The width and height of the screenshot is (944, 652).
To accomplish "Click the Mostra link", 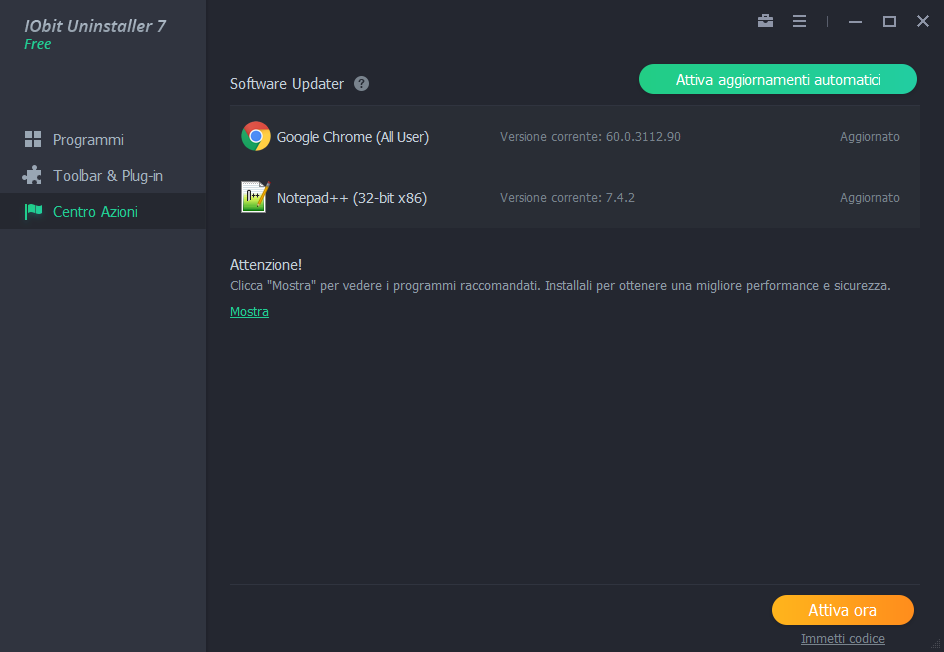I will (249, 312).
